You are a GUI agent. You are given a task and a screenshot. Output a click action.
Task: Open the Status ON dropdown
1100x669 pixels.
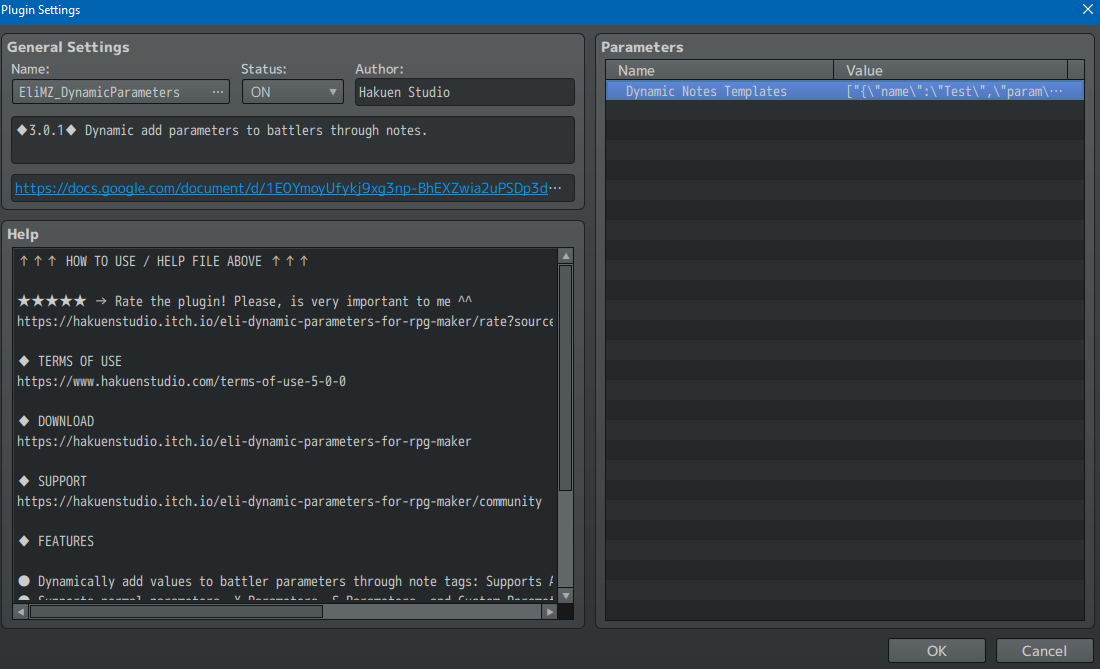click(x=293, y=92)
